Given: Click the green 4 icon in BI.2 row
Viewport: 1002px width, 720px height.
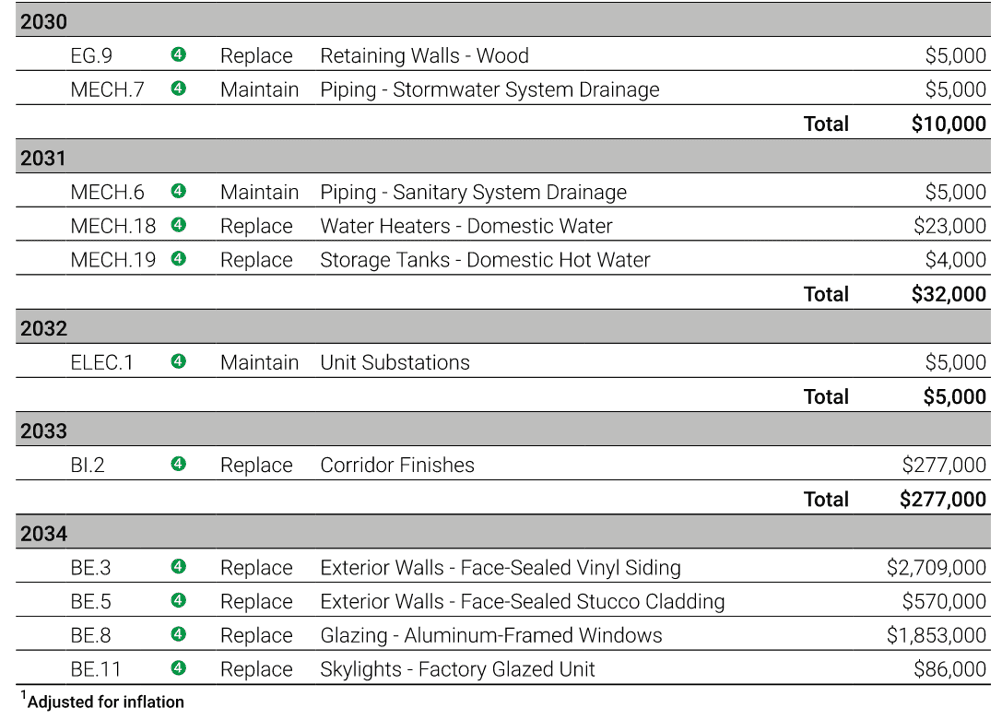Looking at the screenshot, I should point(178,464).
